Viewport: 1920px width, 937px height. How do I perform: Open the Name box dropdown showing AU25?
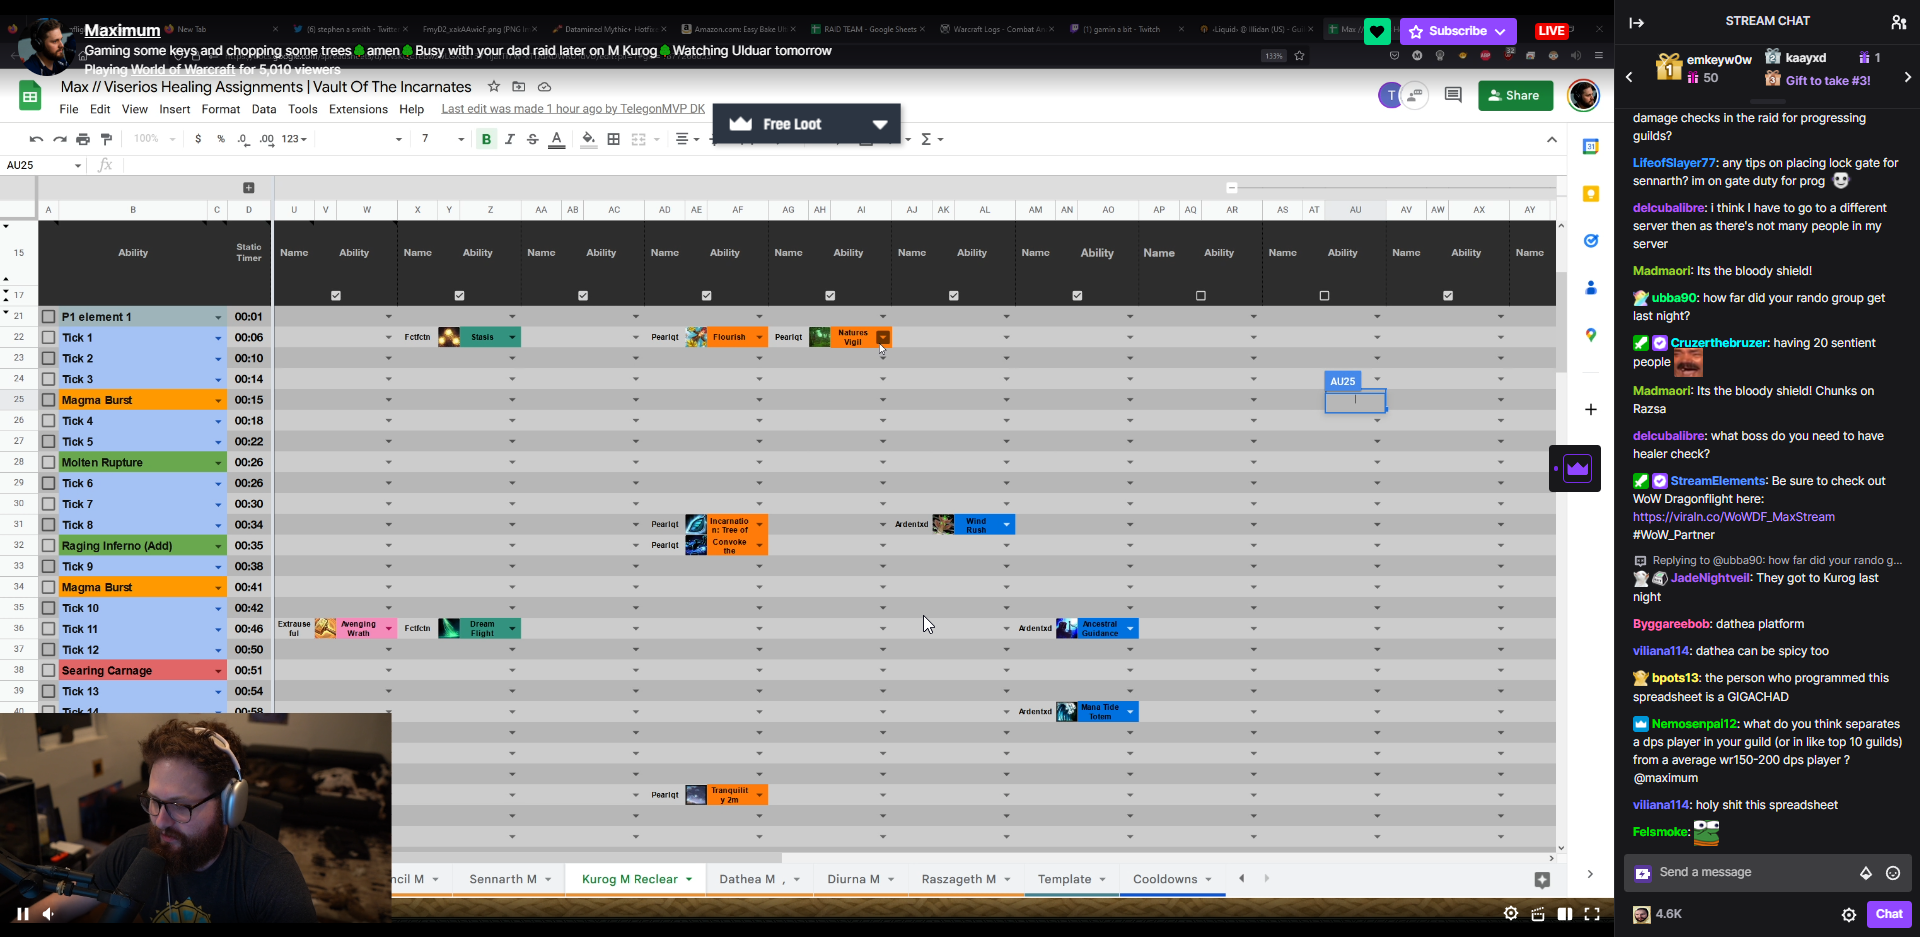(78, 165)
